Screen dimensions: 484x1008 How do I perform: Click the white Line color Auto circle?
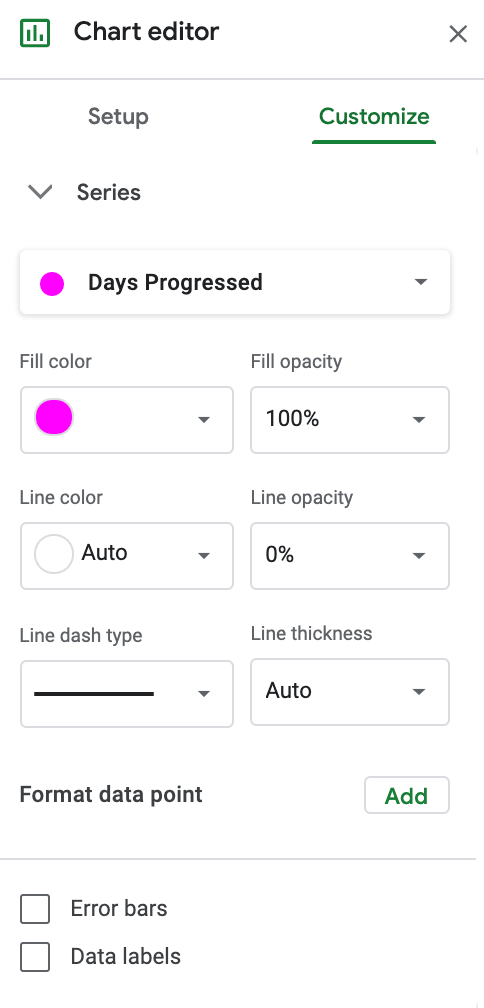point(54,554)
